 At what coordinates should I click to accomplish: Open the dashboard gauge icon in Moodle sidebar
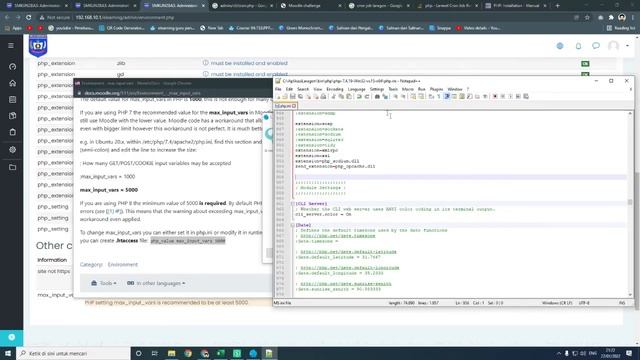tap(12, 67)
